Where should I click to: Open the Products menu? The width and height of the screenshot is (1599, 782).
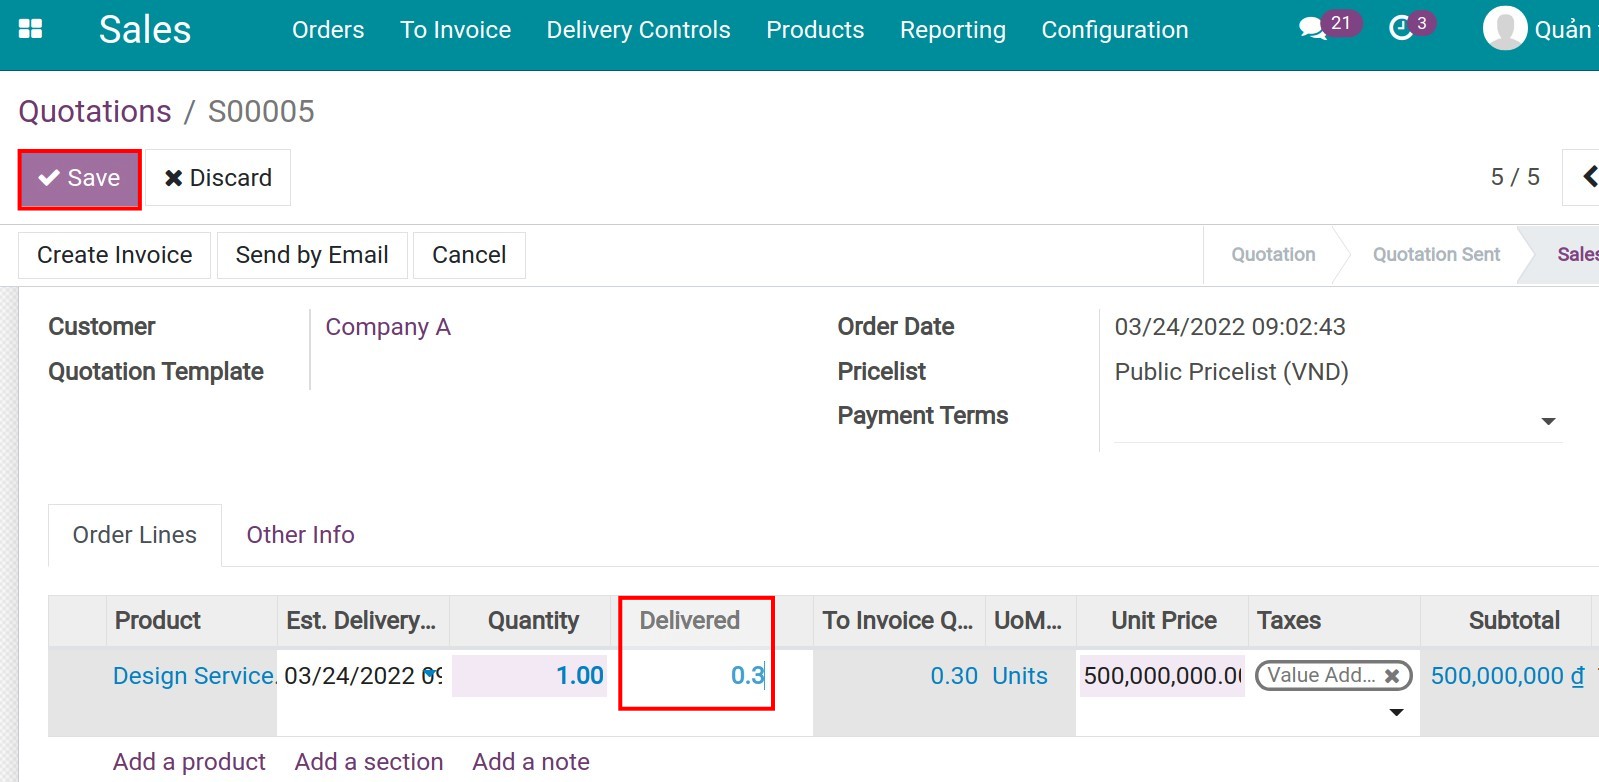click(815, 30)
